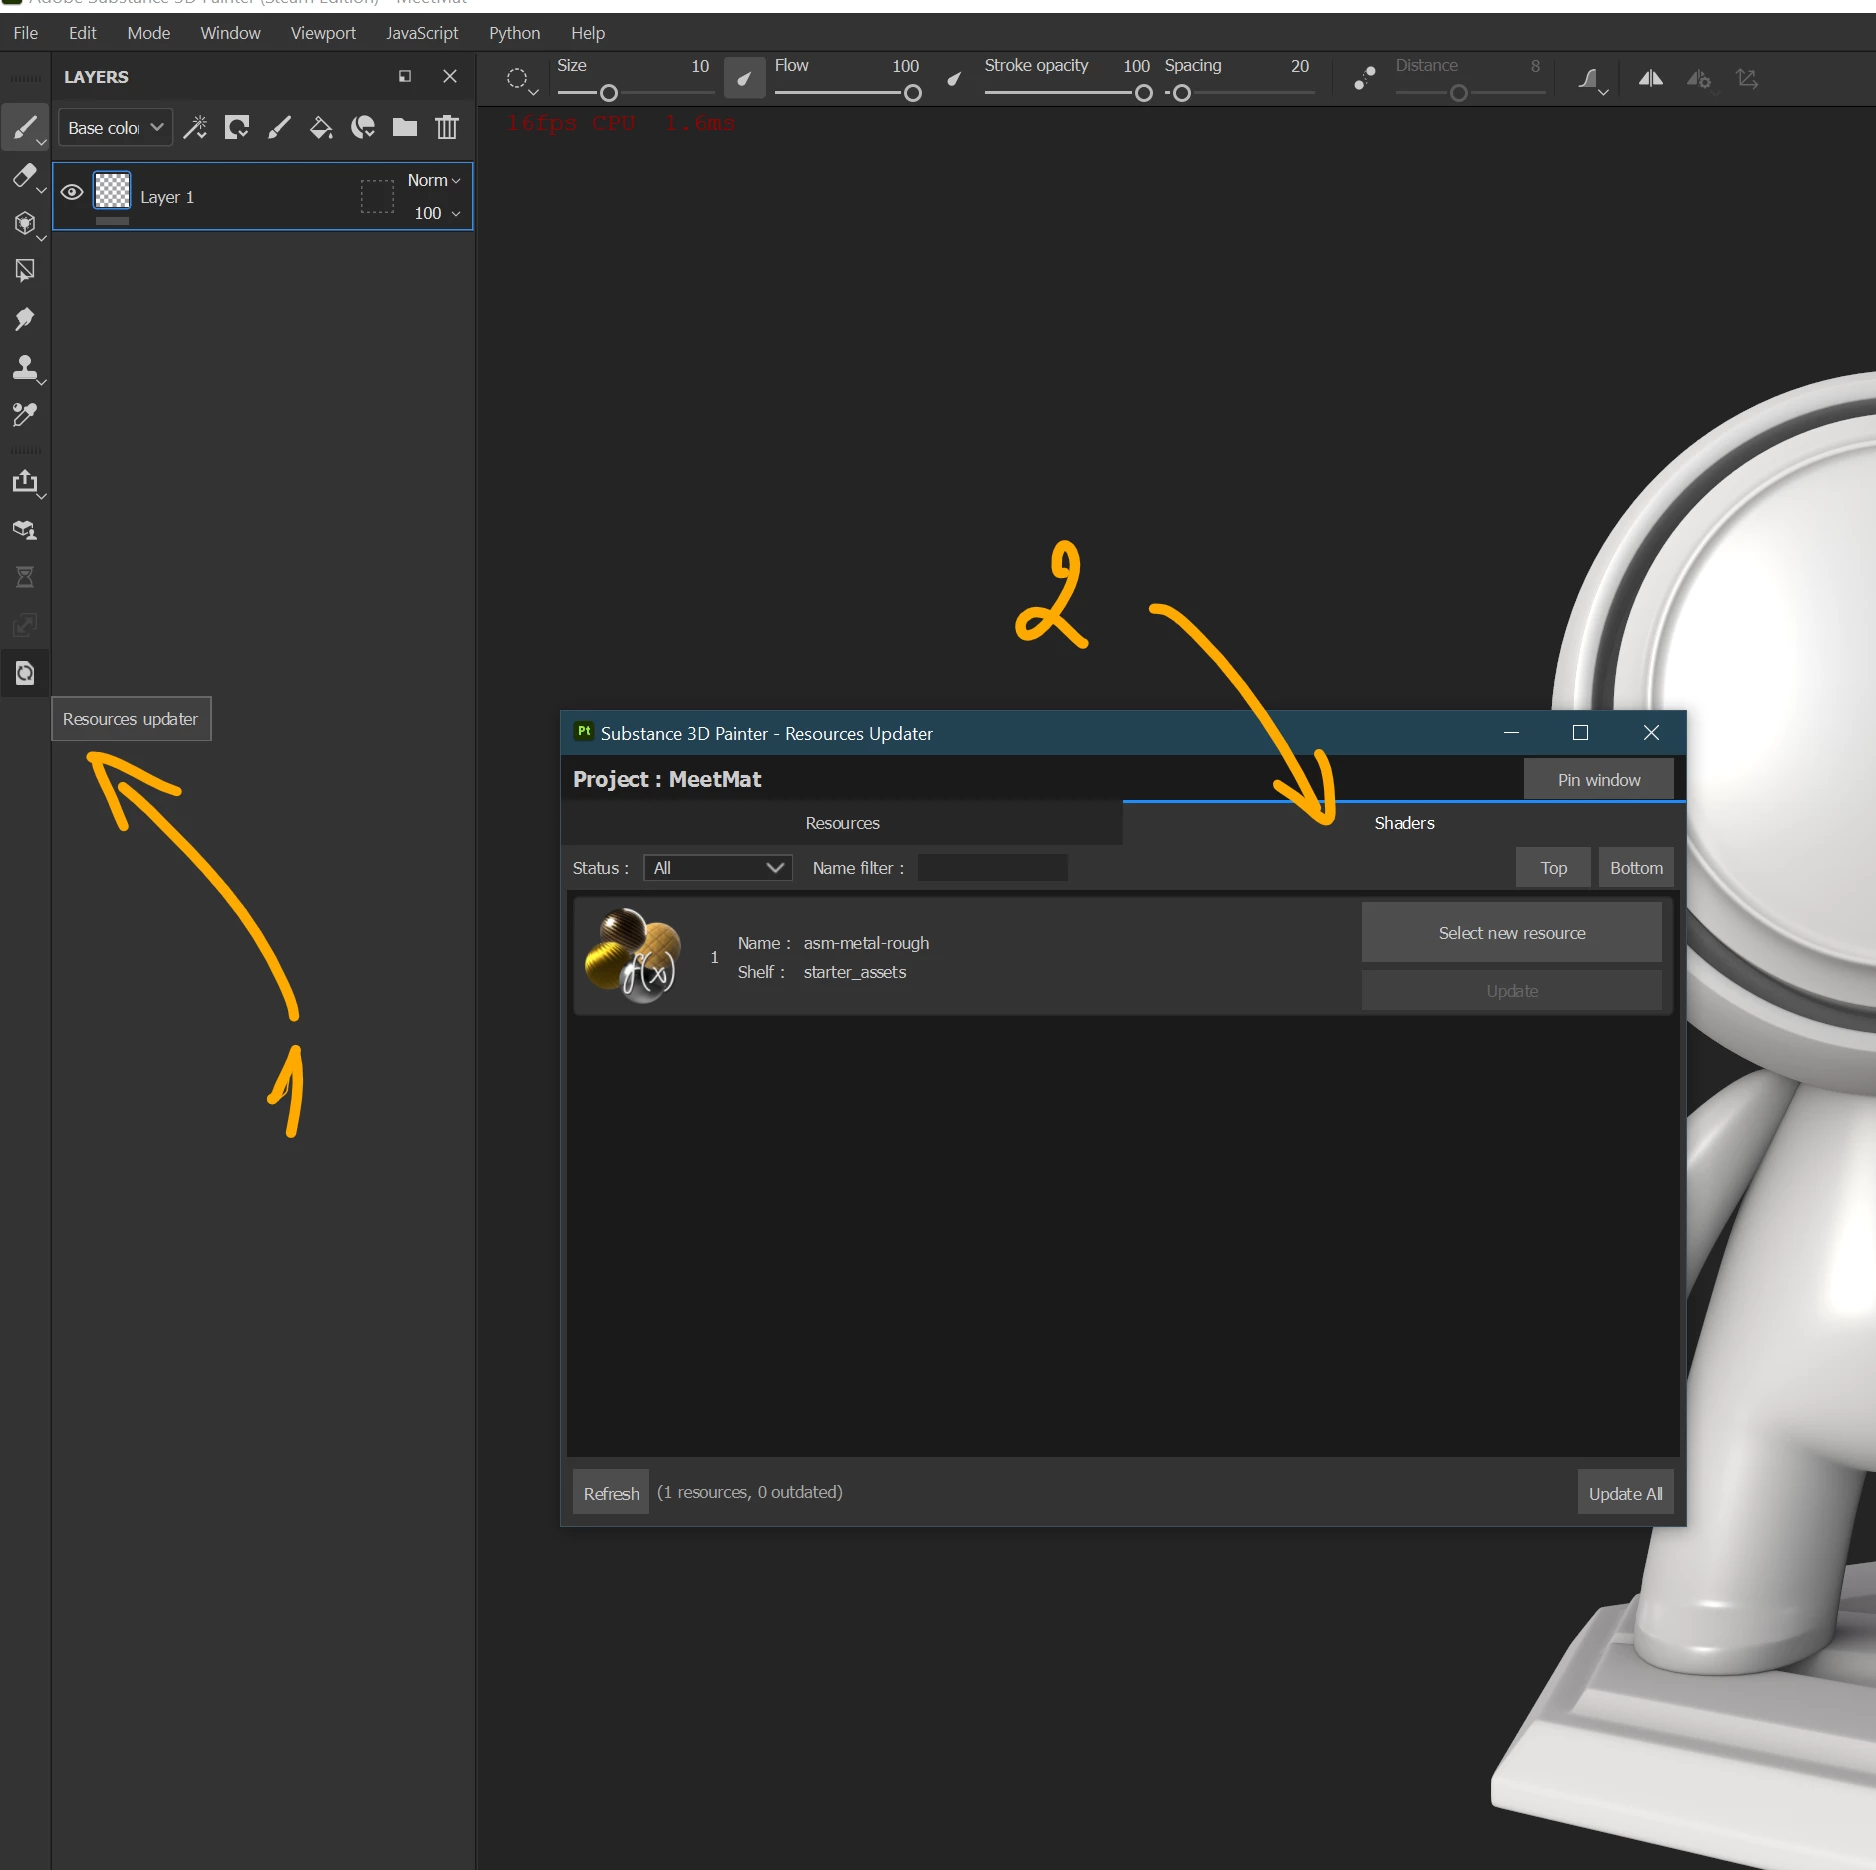Click the Stroke opacity slider handle
Image resolution: width=1876 pixels, height=1870 pixels.
[1144, 93]
